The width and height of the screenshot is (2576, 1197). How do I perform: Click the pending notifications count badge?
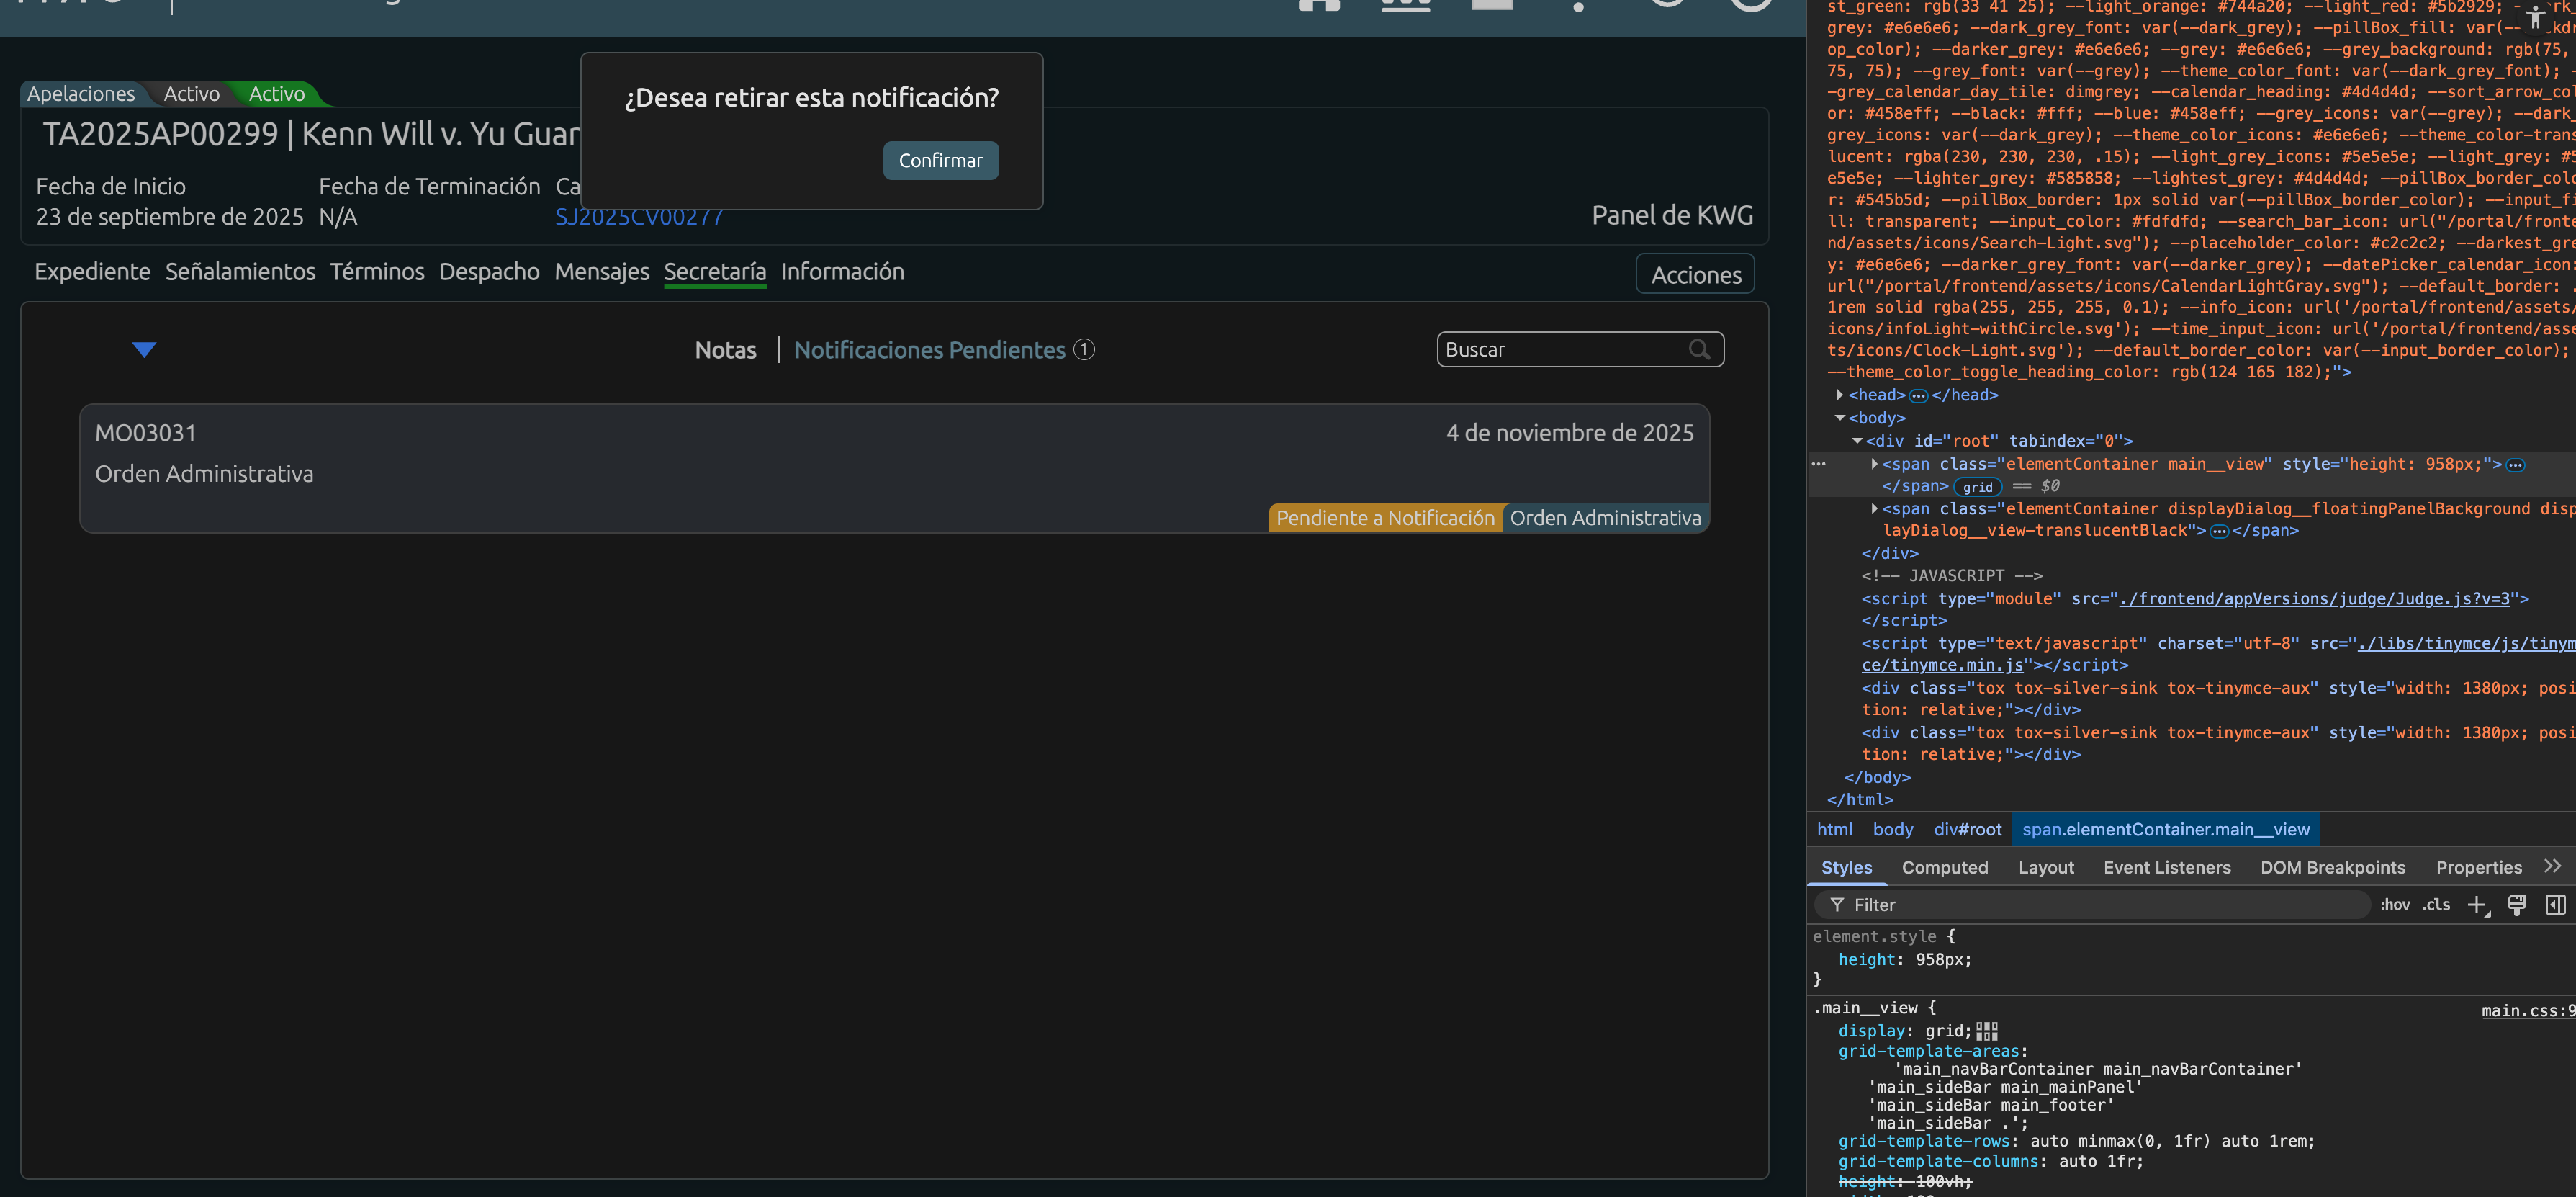(x=1084, y=349)
